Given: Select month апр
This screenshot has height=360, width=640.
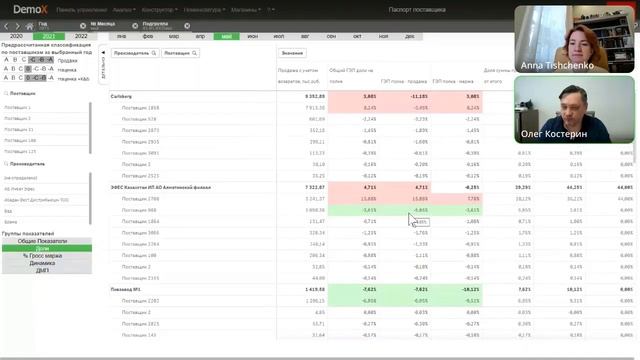Looking at the screenshot, I should click(200, 36).
